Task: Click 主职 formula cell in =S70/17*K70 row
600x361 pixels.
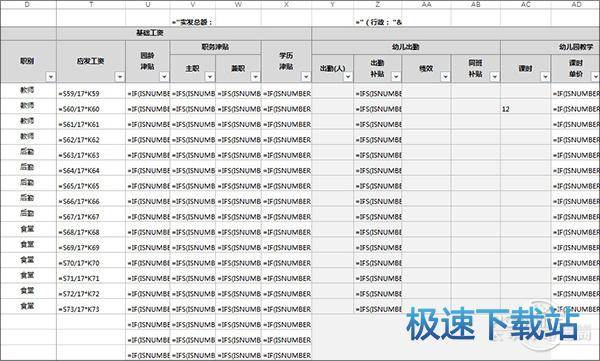Action: click(x=193, y=260)
